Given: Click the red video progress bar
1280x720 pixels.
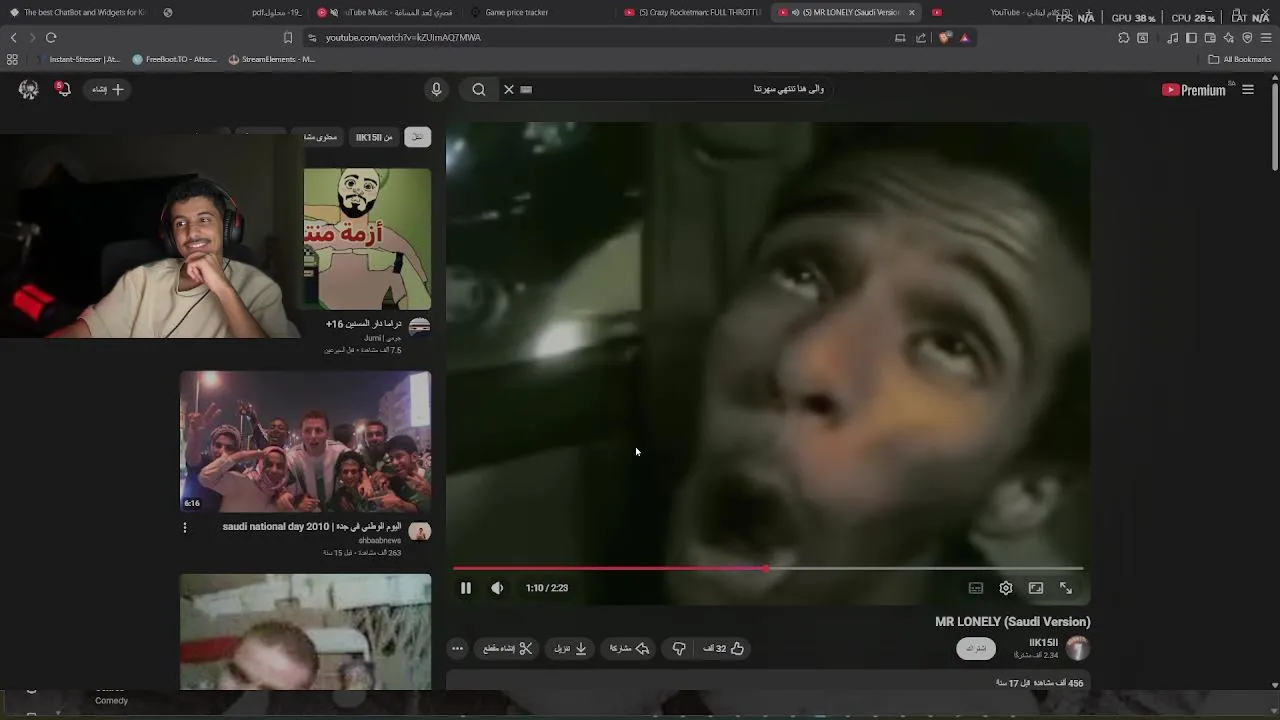Looking at the screenshot, I should click(x=767, y=568).
